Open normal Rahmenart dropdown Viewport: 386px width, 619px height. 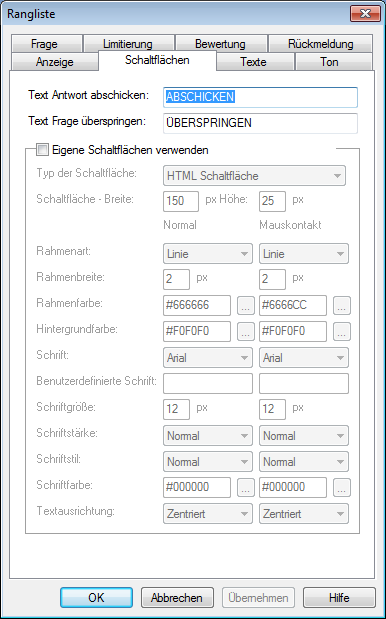(x=208, y=253)
